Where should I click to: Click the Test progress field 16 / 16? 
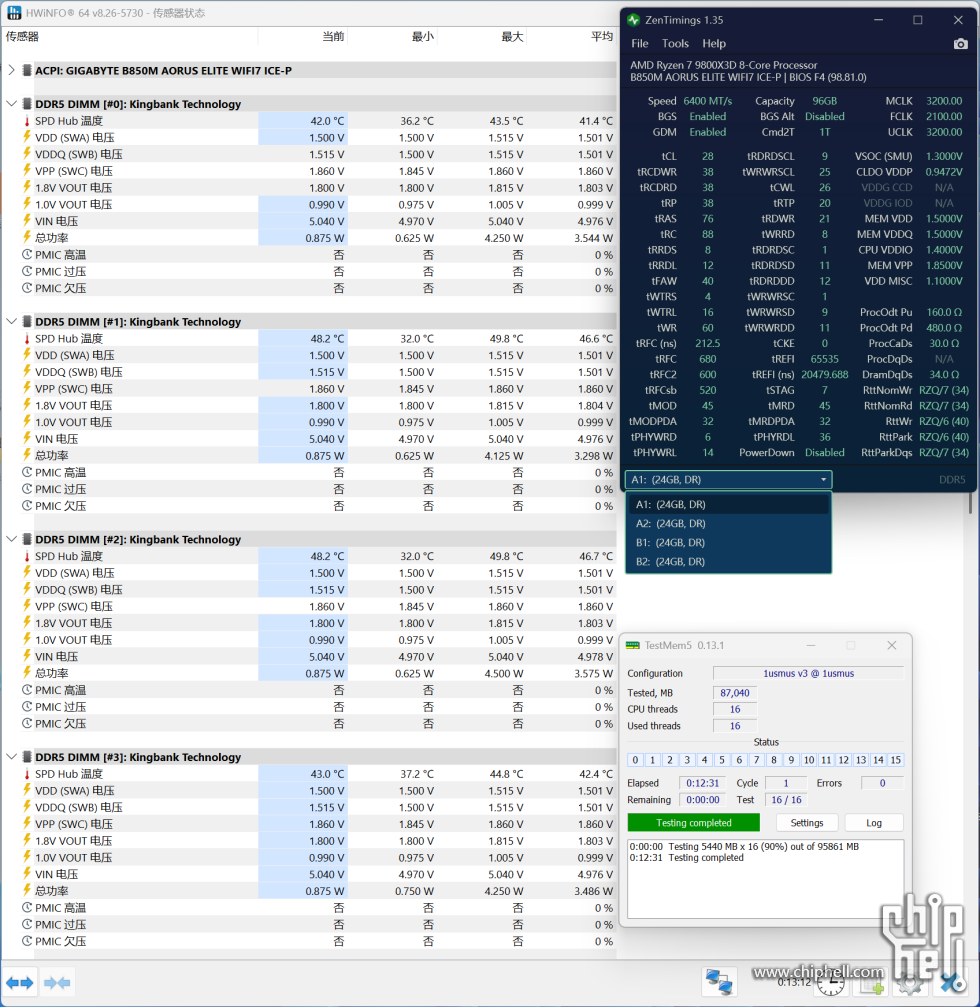[x=786, y=800]
